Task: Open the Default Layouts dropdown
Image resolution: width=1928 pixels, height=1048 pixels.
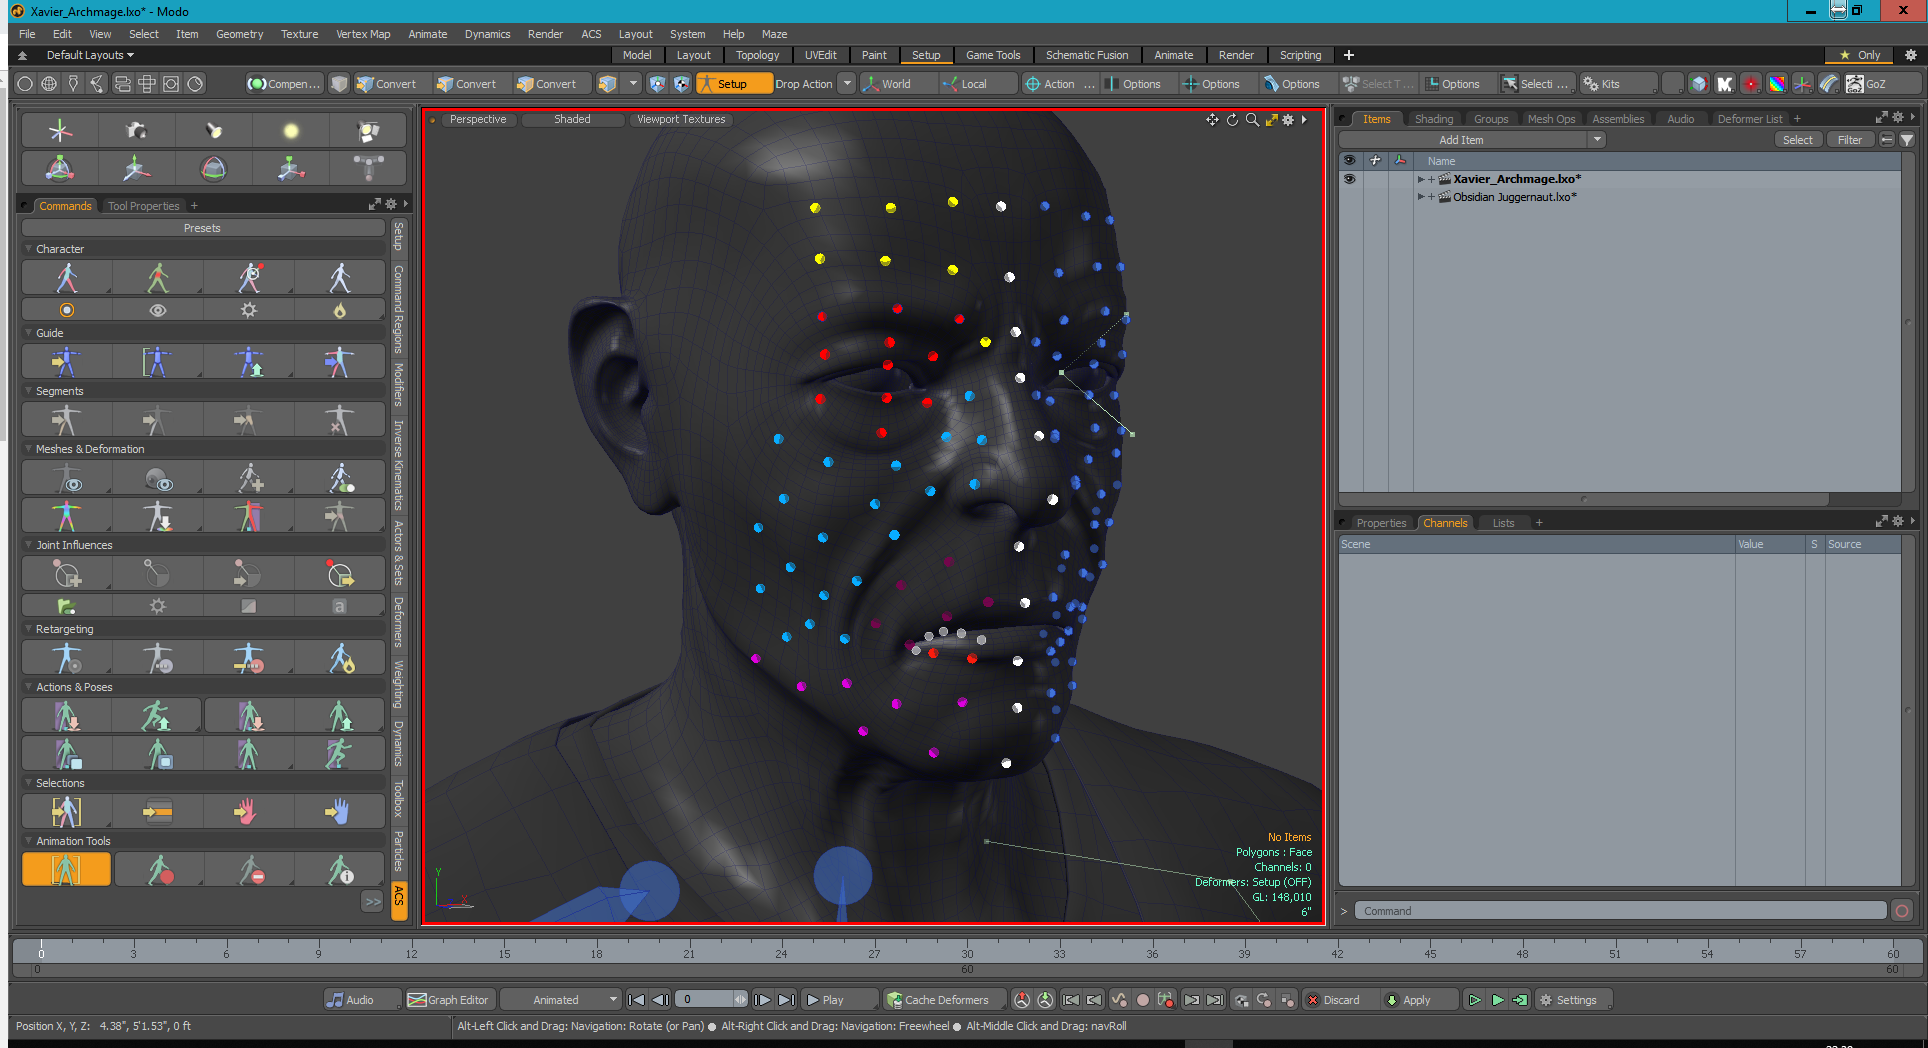Action: point(90,55)
